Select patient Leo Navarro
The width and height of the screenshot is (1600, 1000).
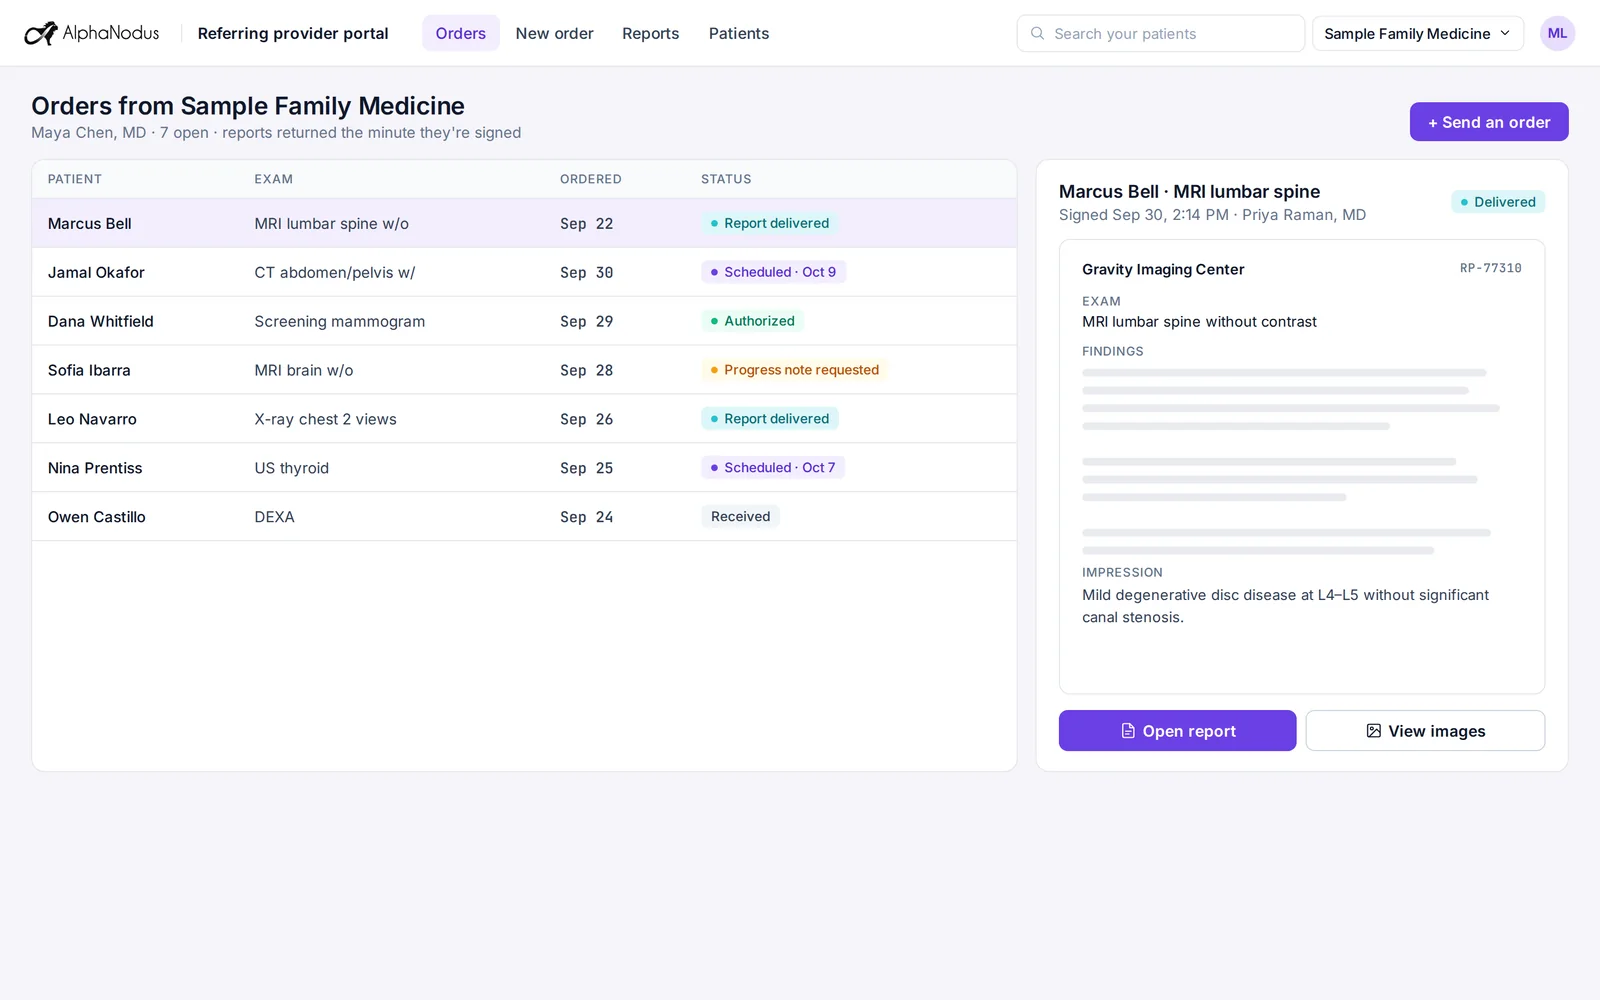coord(92,419)
